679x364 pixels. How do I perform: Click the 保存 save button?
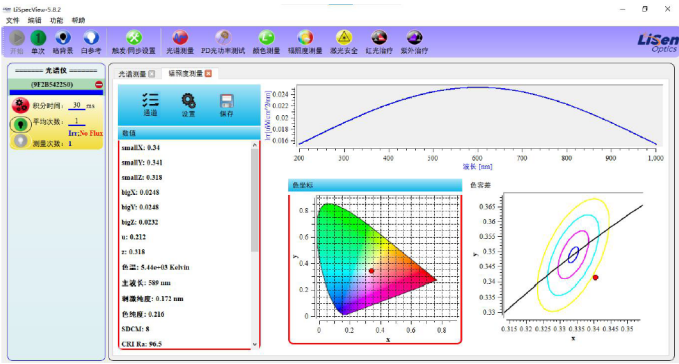coord(226,105)
